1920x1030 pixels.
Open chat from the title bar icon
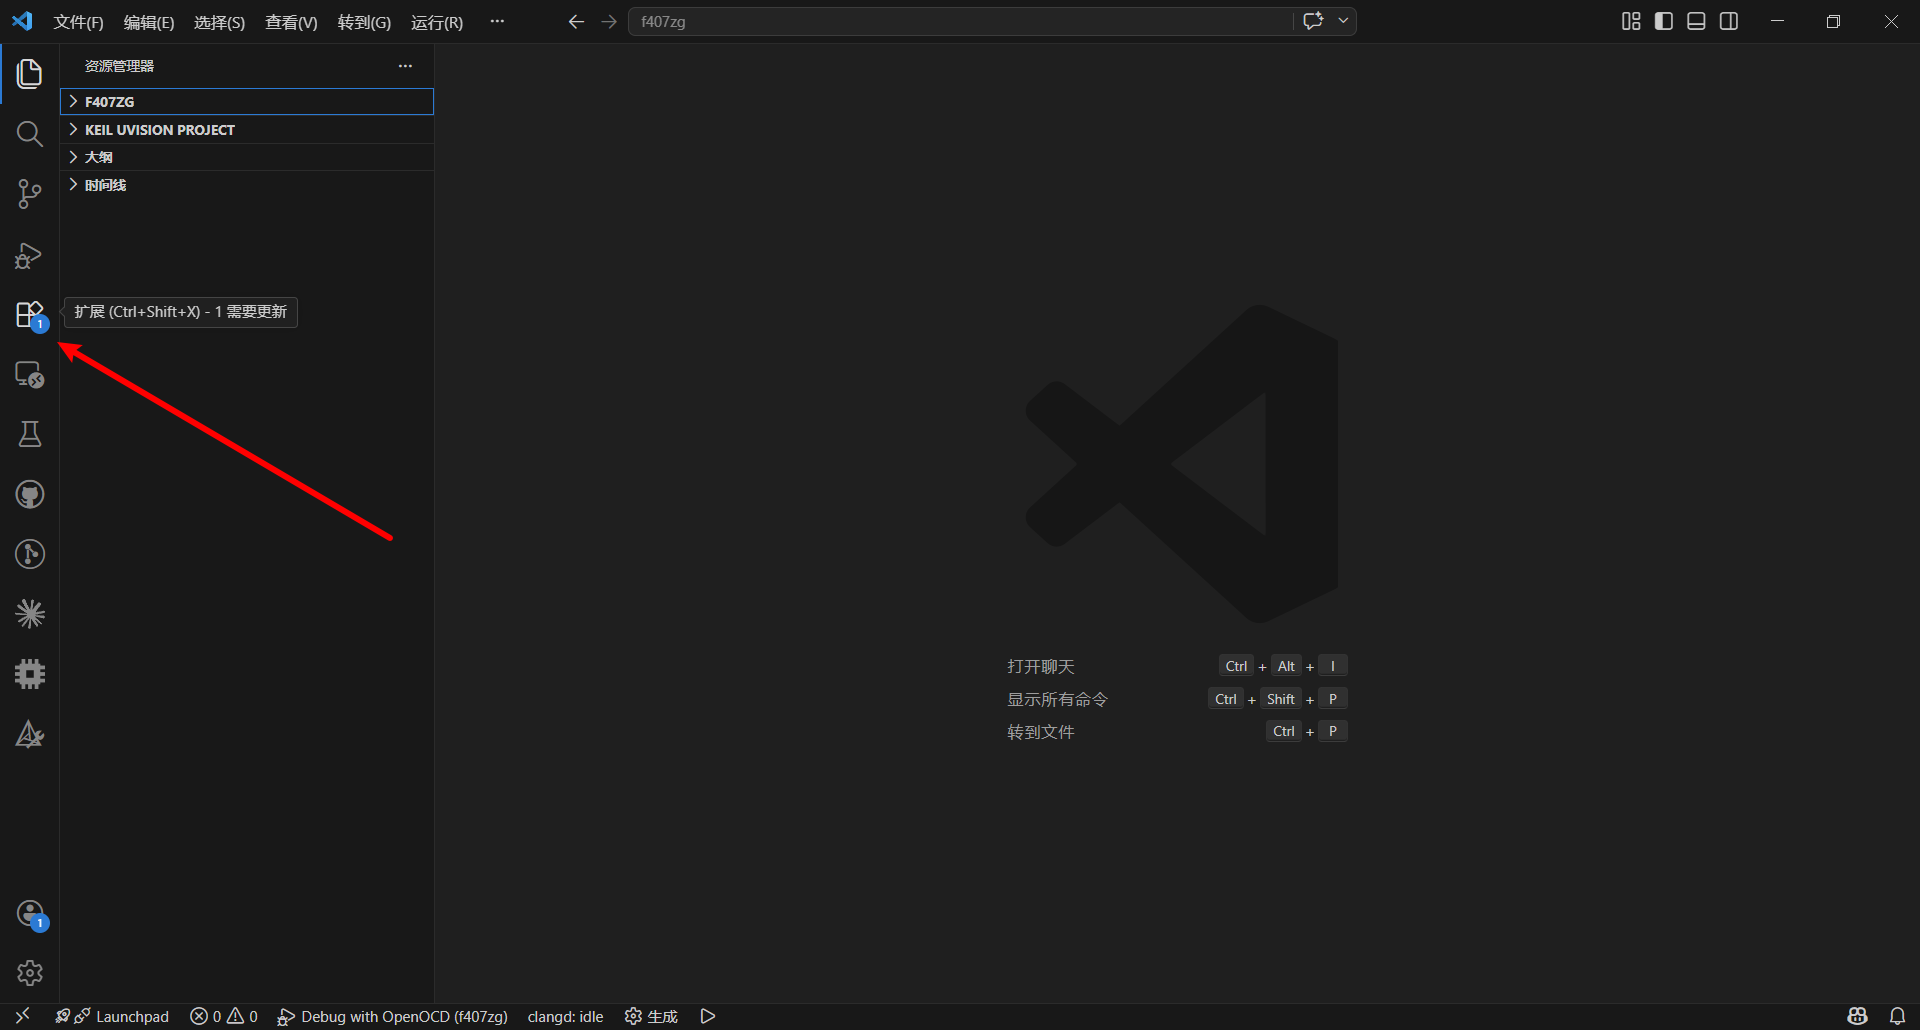click(x=1314, y=21)
